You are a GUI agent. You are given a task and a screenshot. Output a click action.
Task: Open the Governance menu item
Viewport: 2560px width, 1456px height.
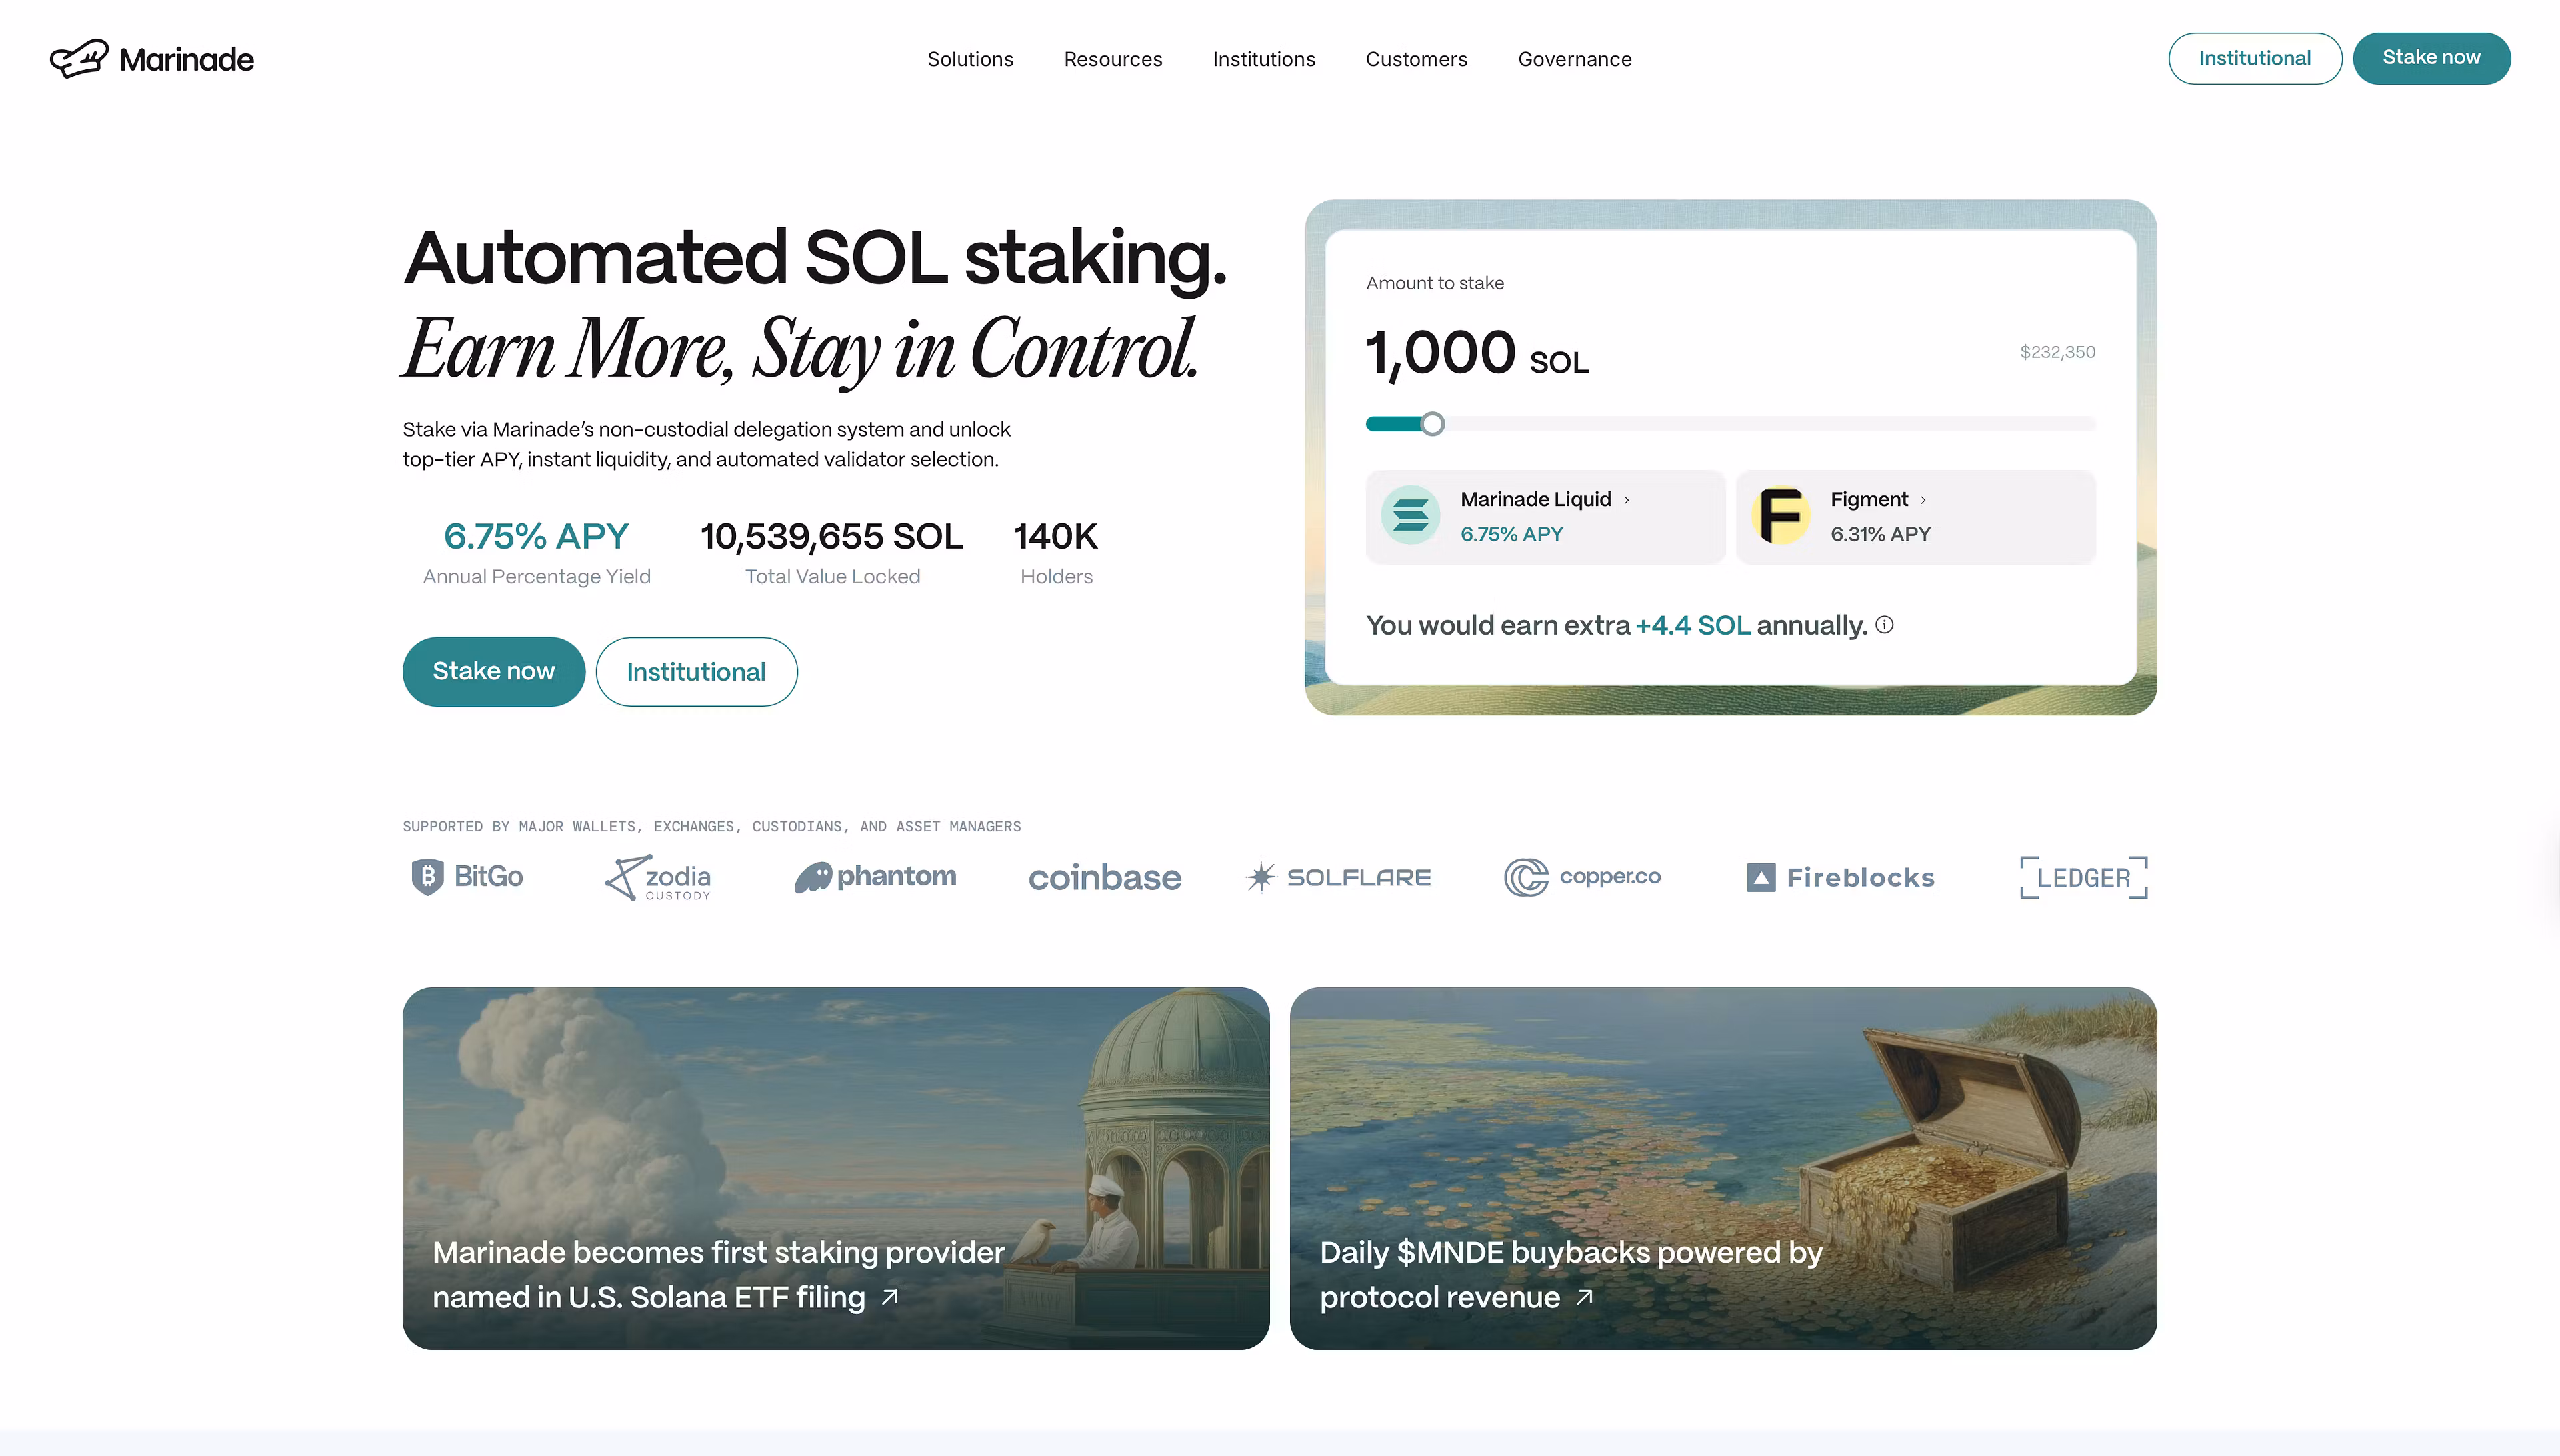pos(1574,59)
